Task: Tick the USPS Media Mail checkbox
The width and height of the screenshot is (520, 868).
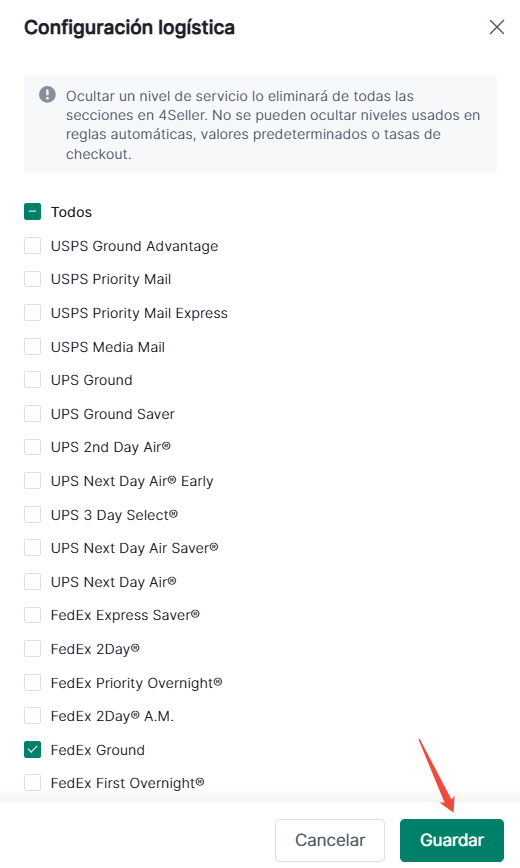Action: coord(33,347)
